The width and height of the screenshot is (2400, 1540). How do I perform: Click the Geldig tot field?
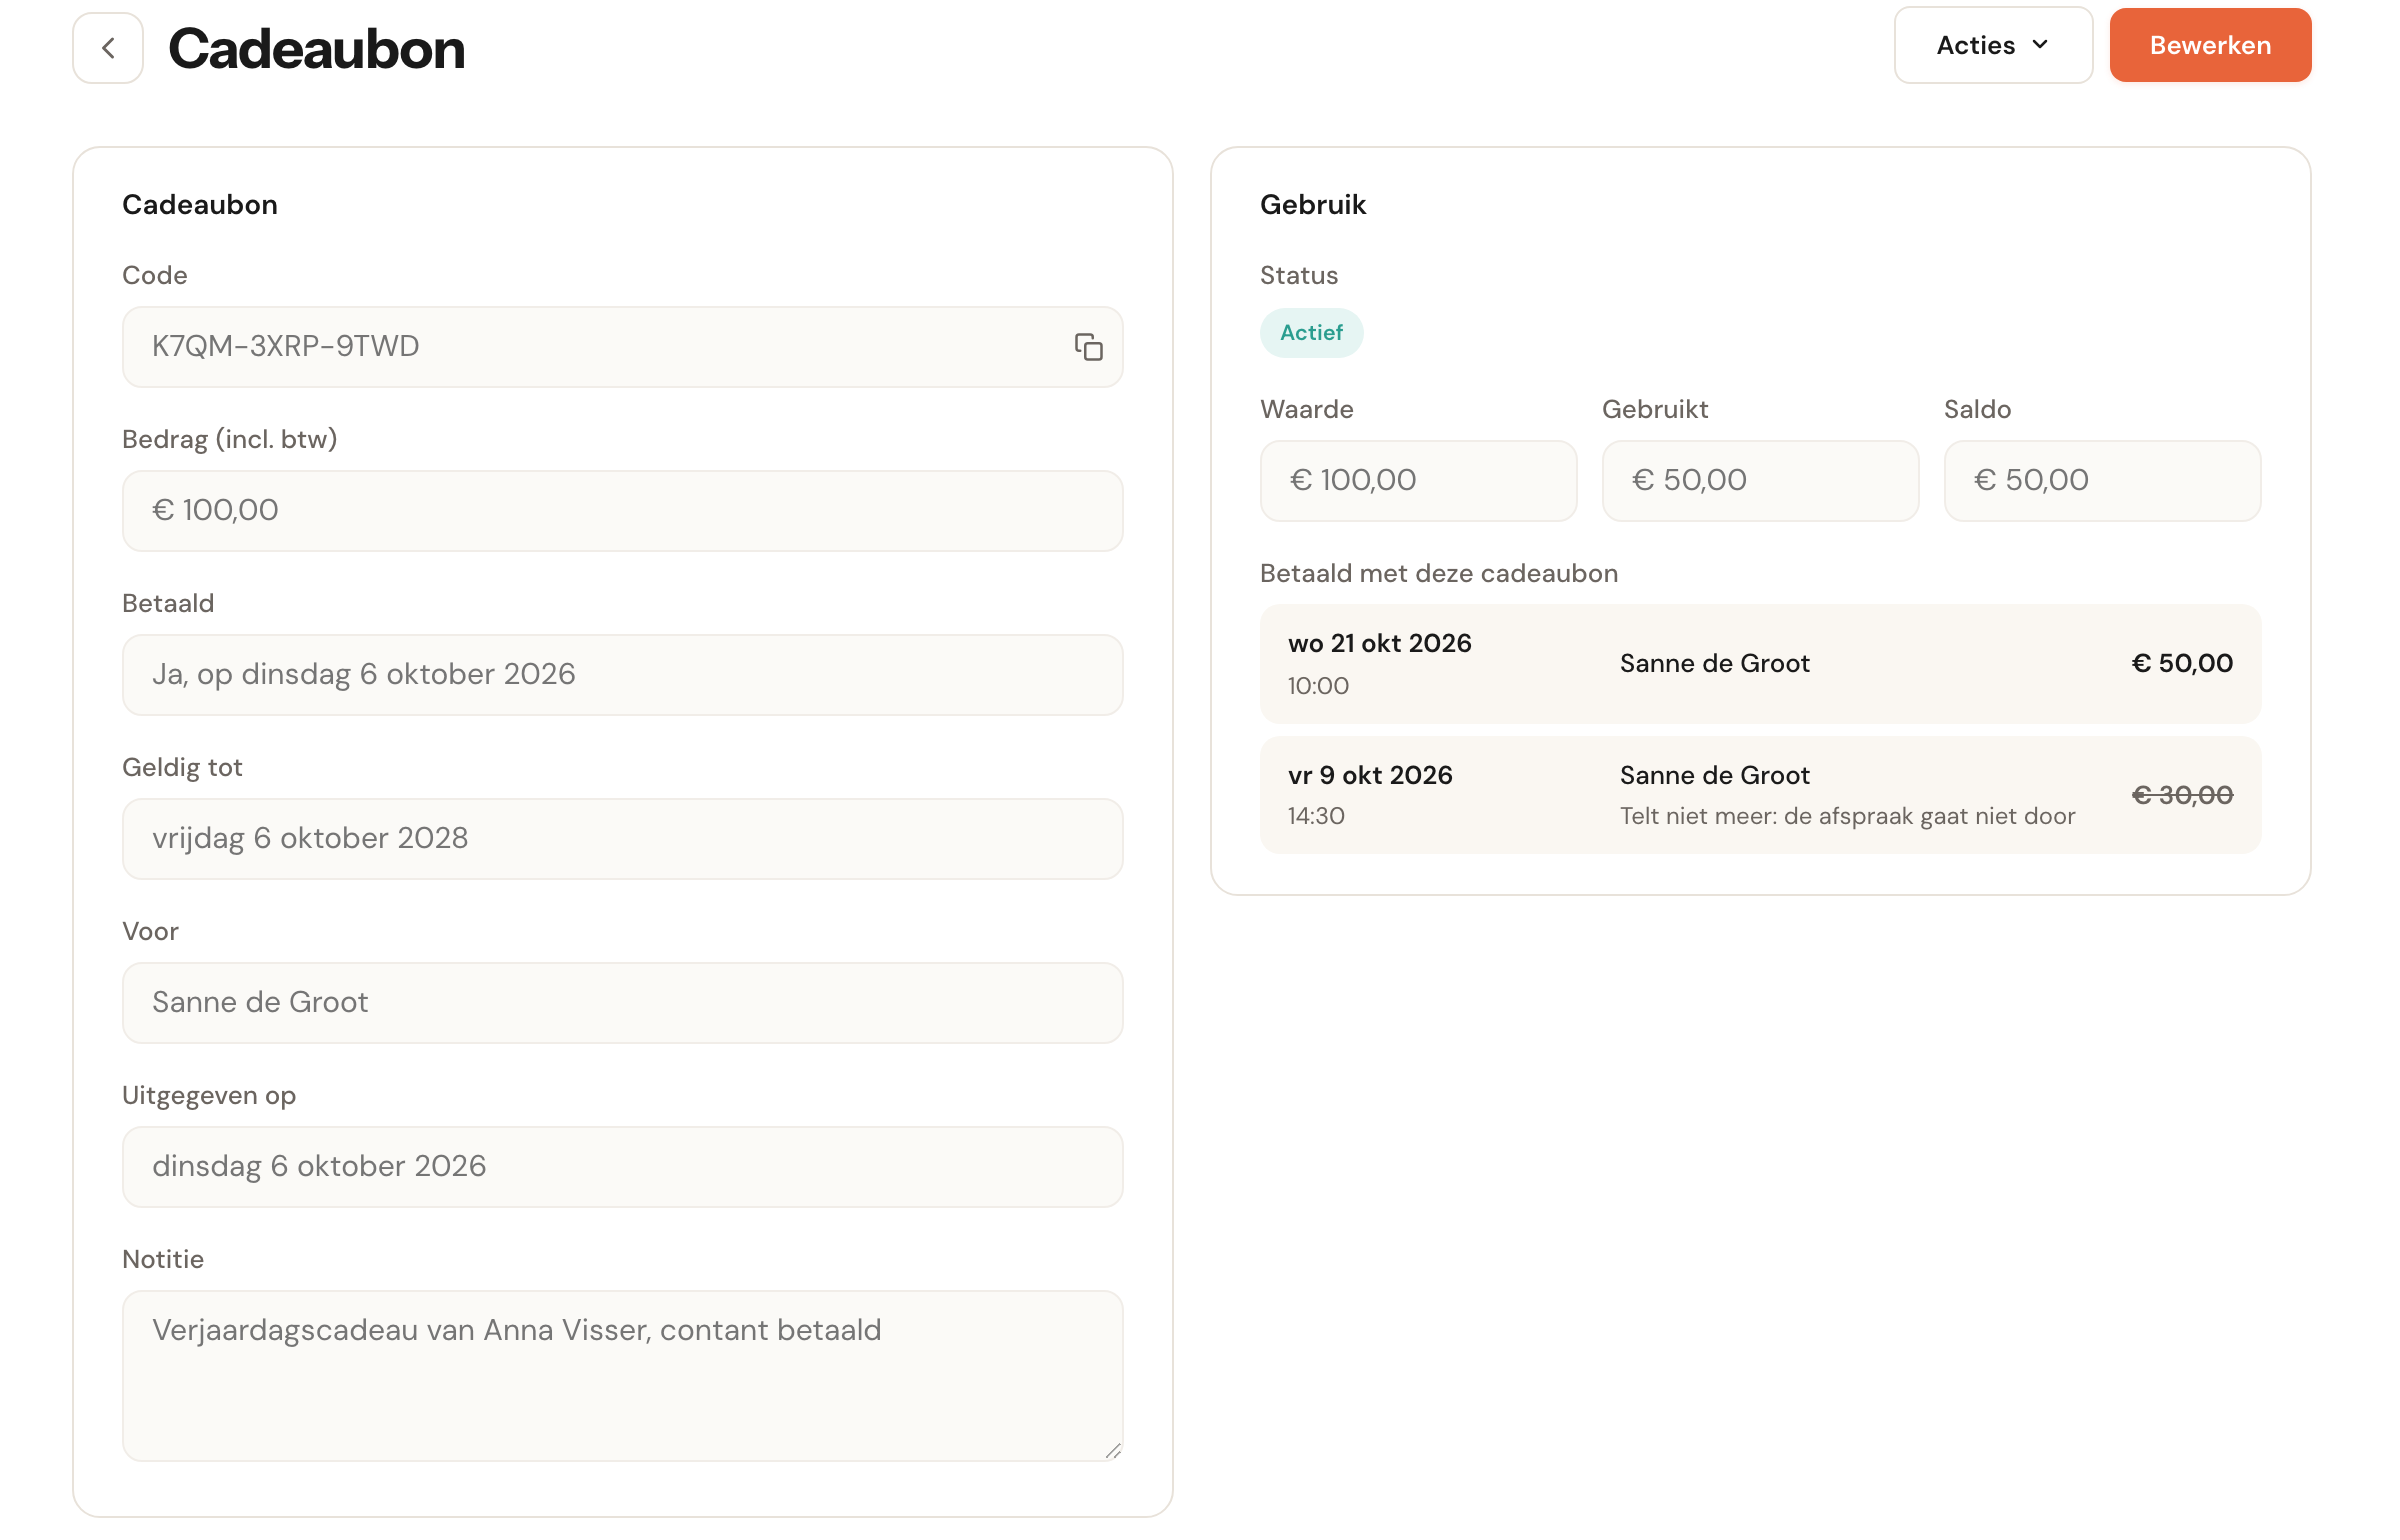click(622, 839)
